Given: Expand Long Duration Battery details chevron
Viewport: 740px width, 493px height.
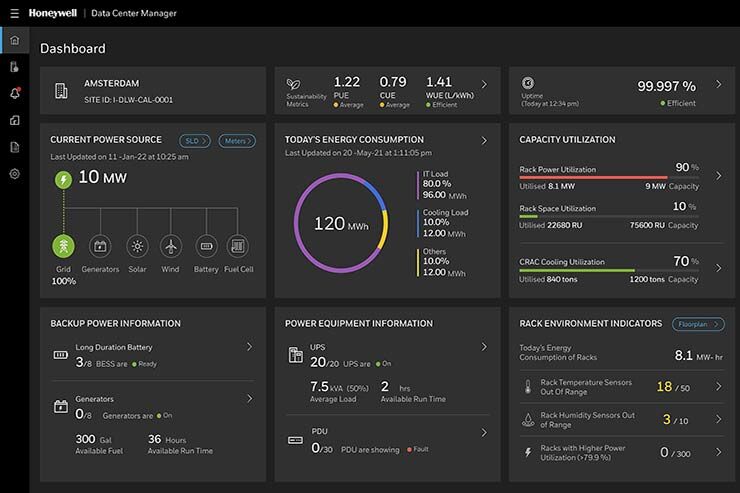Looking at the screenshot, I should 248,347.
